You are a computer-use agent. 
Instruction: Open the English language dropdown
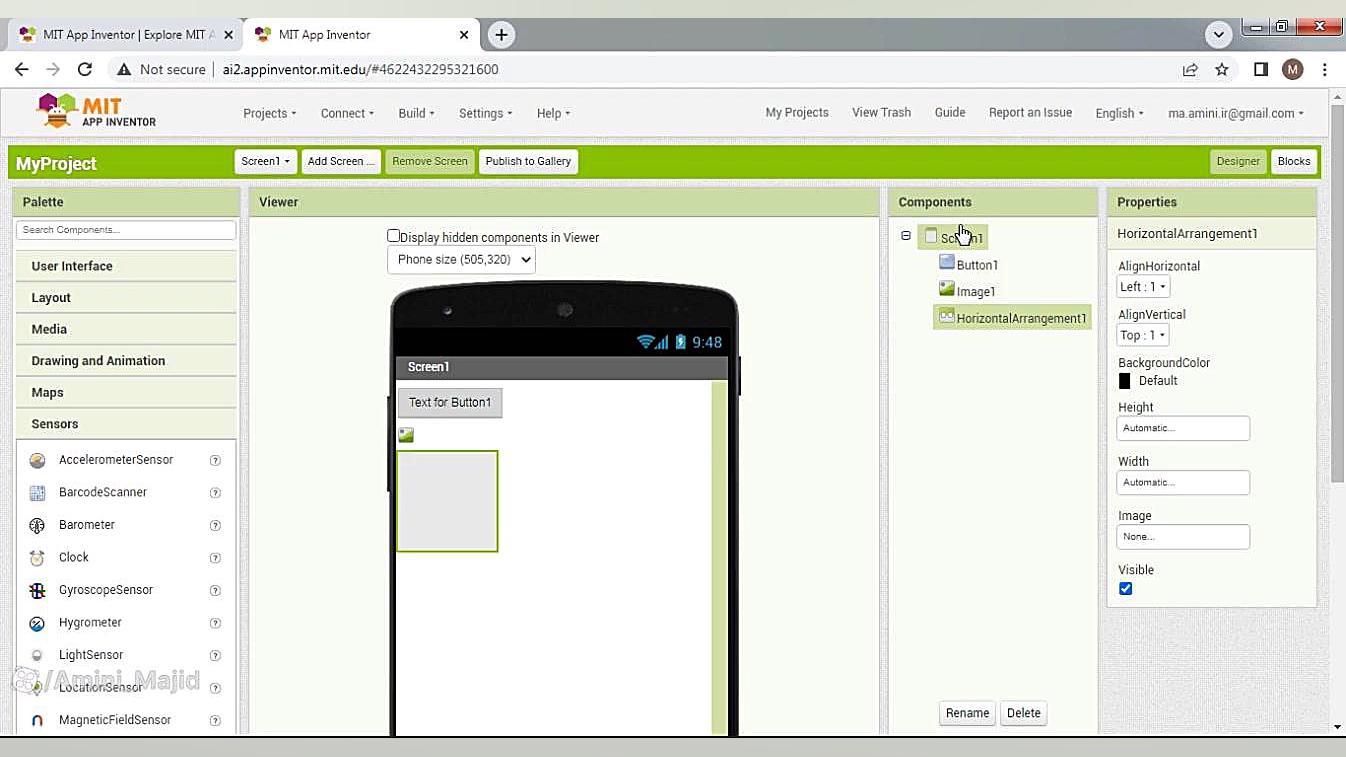click(x=1119, y=113)
